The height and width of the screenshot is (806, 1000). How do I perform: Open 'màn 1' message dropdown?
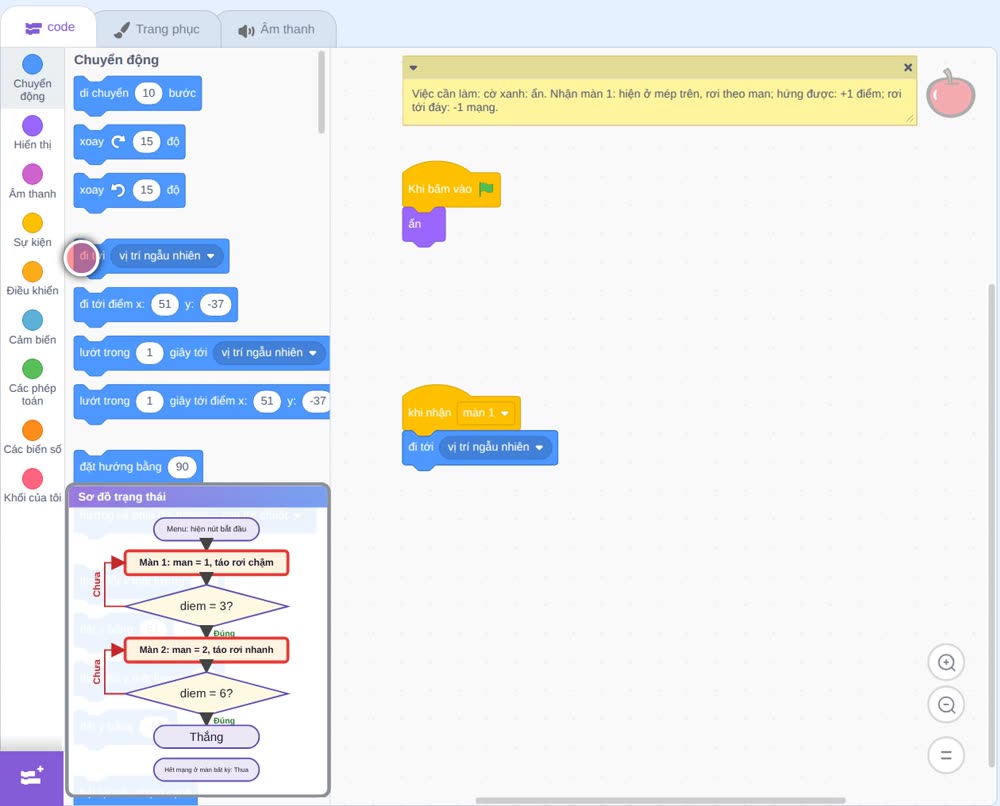[486, 413]
